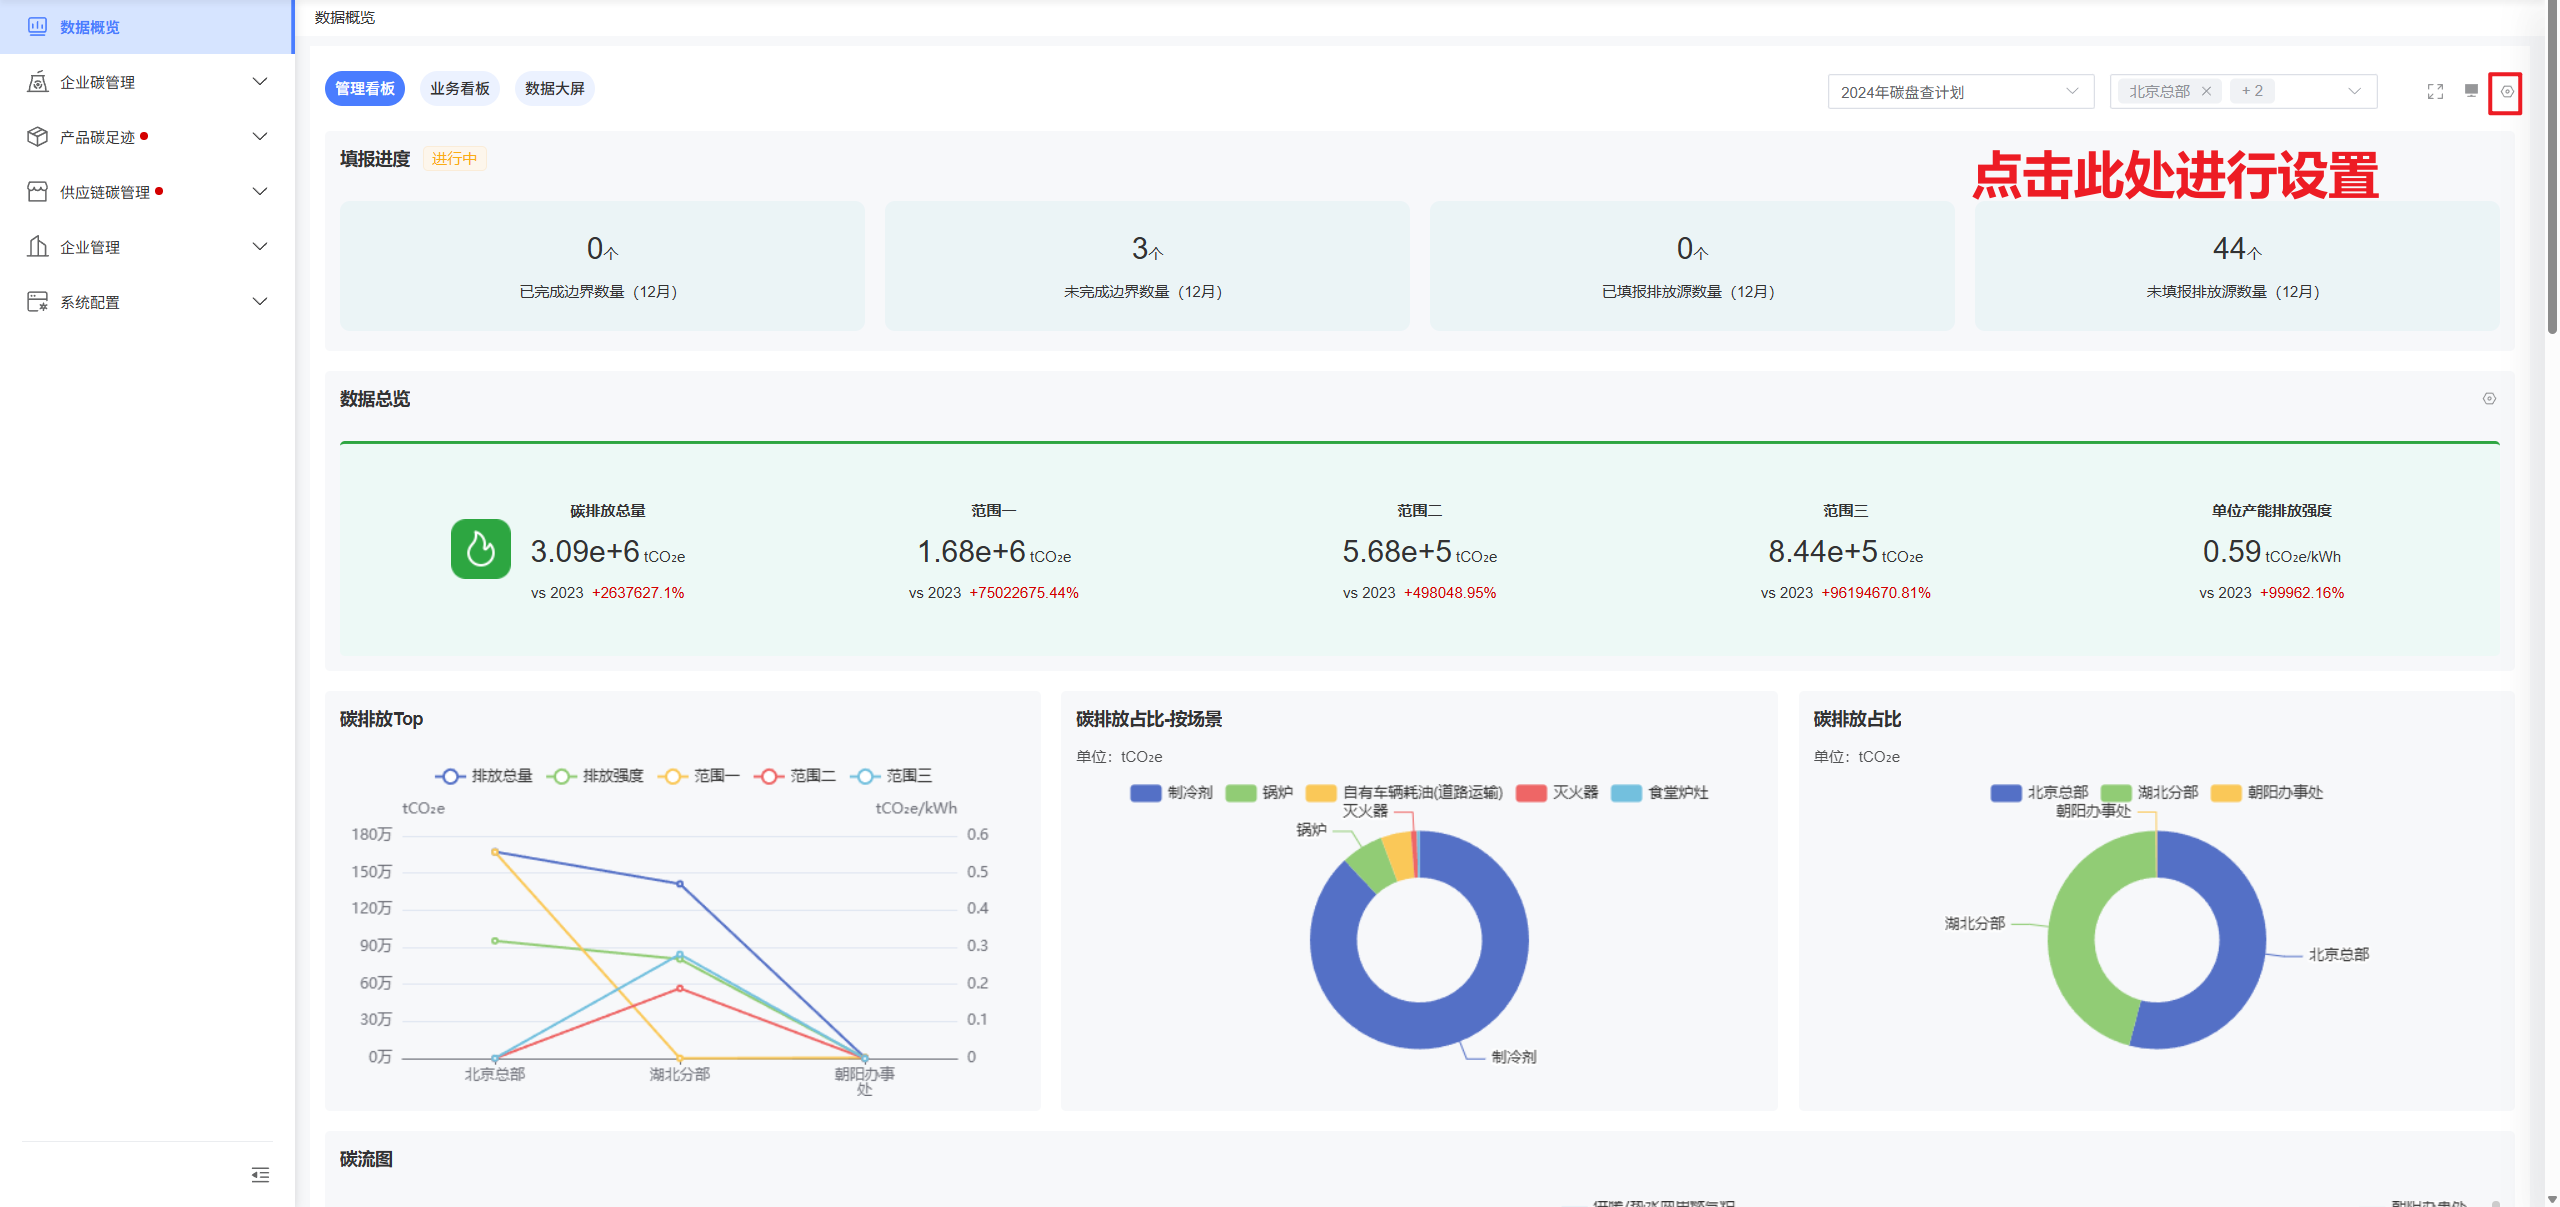Click the green flame carbon emission icon
Viewport: 2560px width, 1207px height.
tap(480, 549)
